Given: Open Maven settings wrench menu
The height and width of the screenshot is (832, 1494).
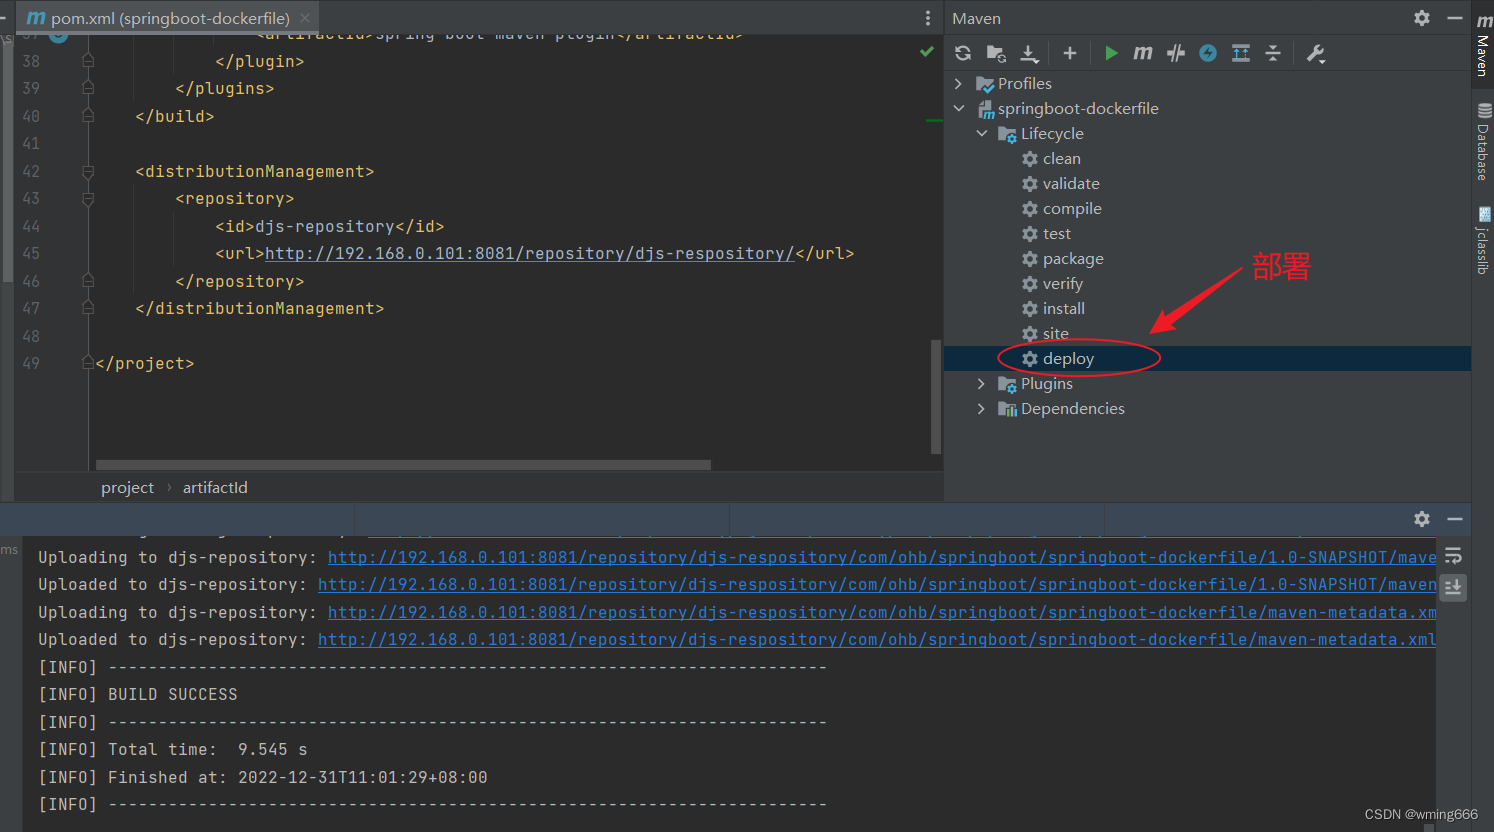Looking at the screenshot, I should (1316, 53).
